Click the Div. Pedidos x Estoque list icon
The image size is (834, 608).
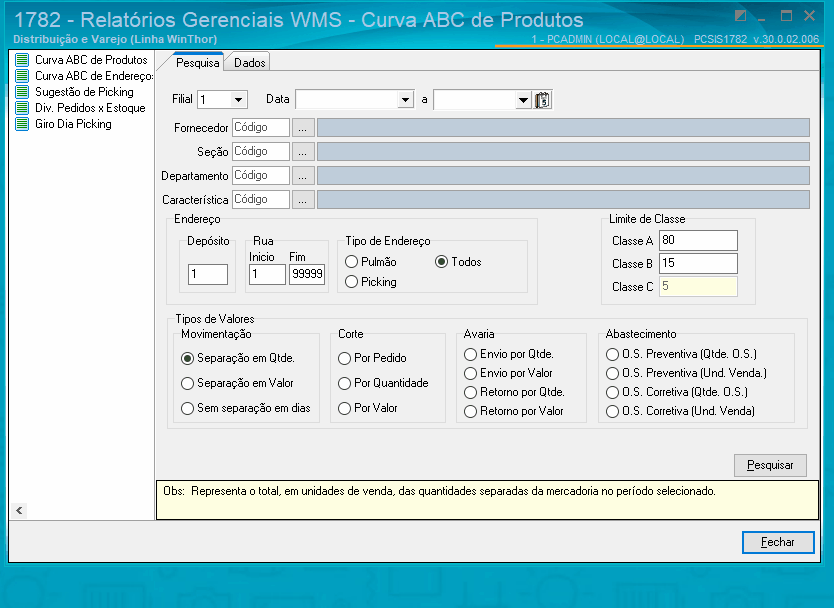[22, 108]
